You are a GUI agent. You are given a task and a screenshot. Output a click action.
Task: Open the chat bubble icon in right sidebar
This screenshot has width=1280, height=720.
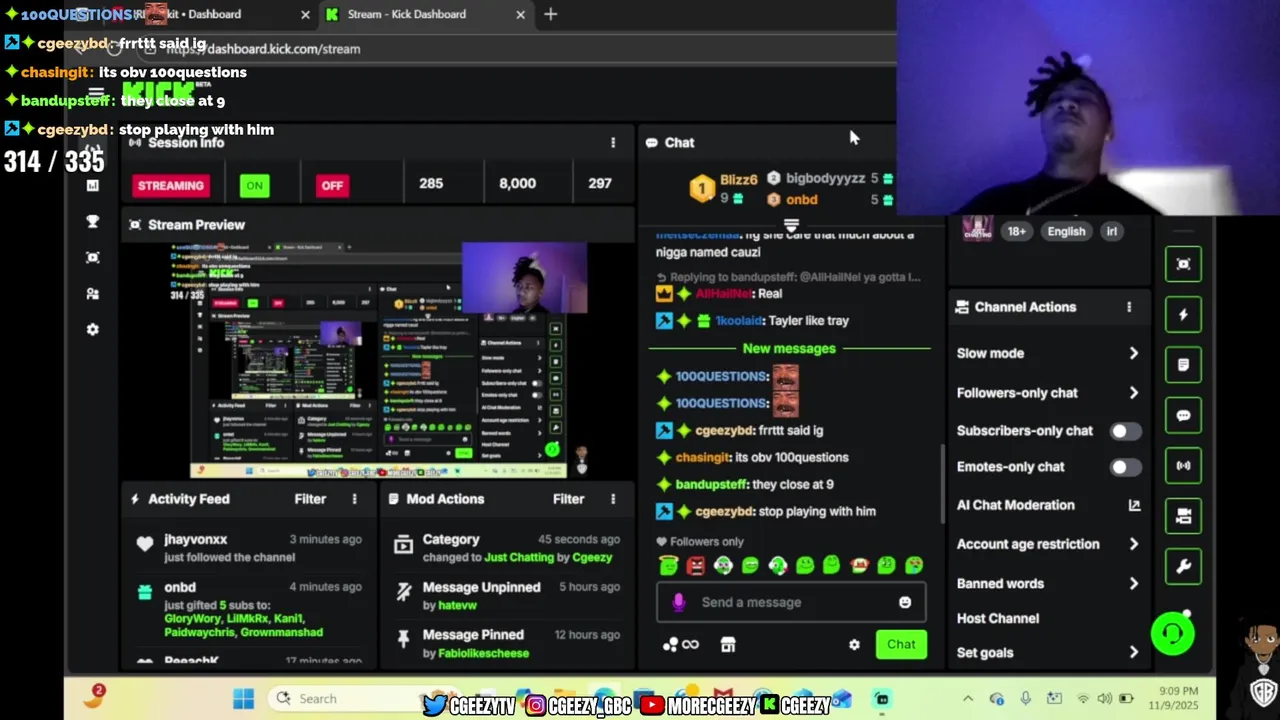click(1183, 416)
